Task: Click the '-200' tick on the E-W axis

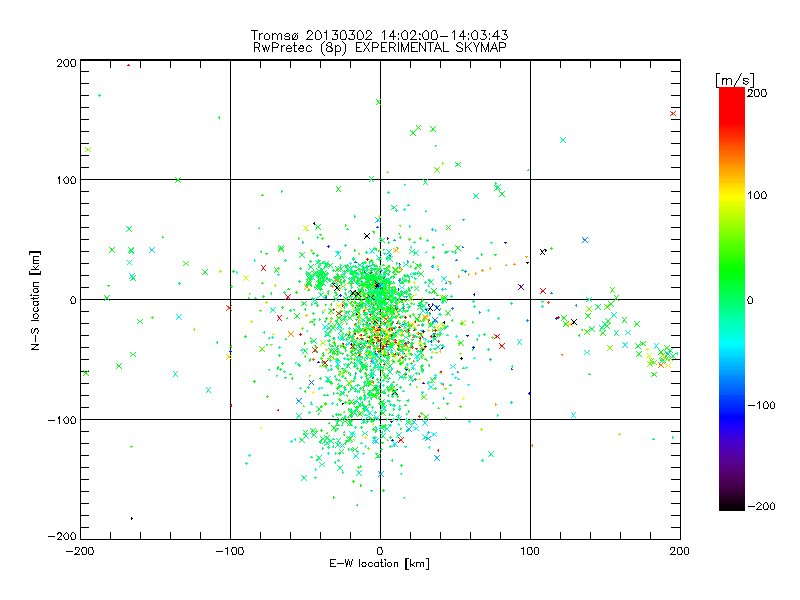Action: click(x=80, y=551)
